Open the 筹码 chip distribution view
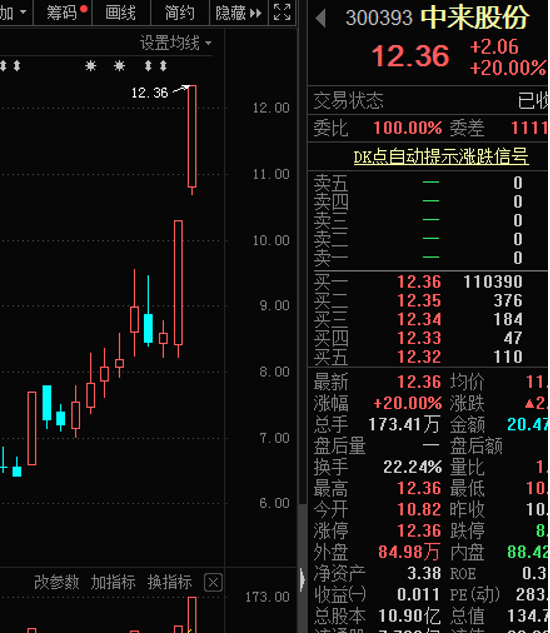550x633 pixels. 63,13
